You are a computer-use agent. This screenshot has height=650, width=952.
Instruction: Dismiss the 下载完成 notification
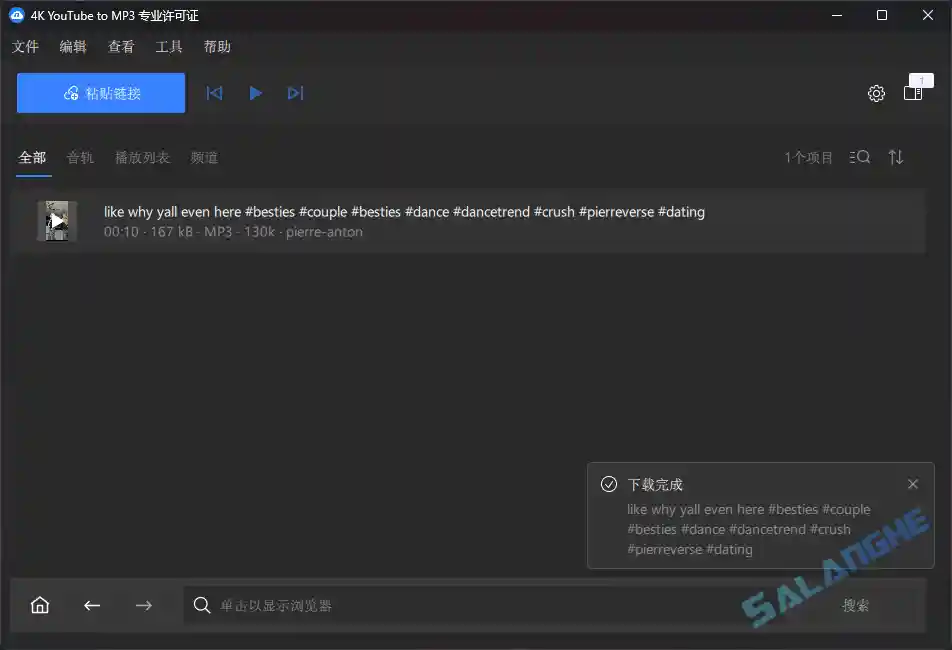click(912, 484)
